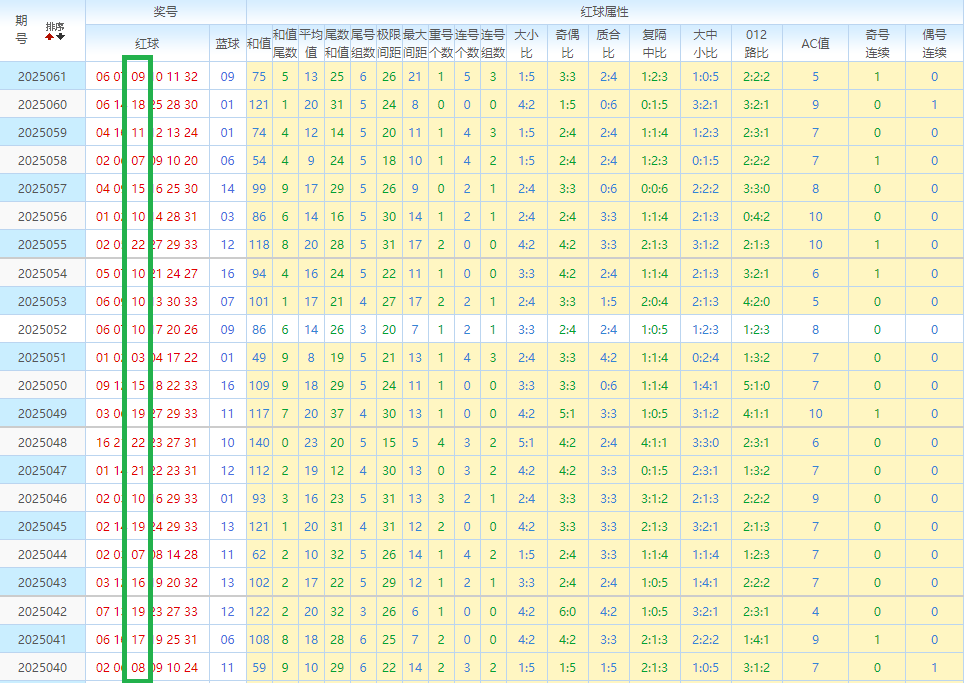The image size is (964, 683).
Task: Click the 奖号 group header
Action: click(165, 12)
